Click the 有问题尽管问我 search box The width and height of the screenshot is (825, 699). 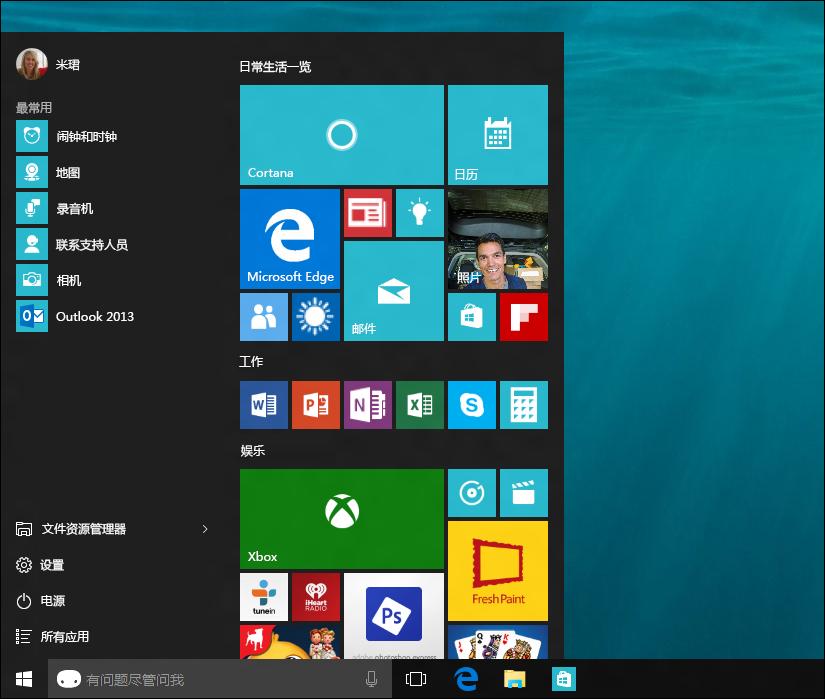pyautogui.click(x=220, y=679)
